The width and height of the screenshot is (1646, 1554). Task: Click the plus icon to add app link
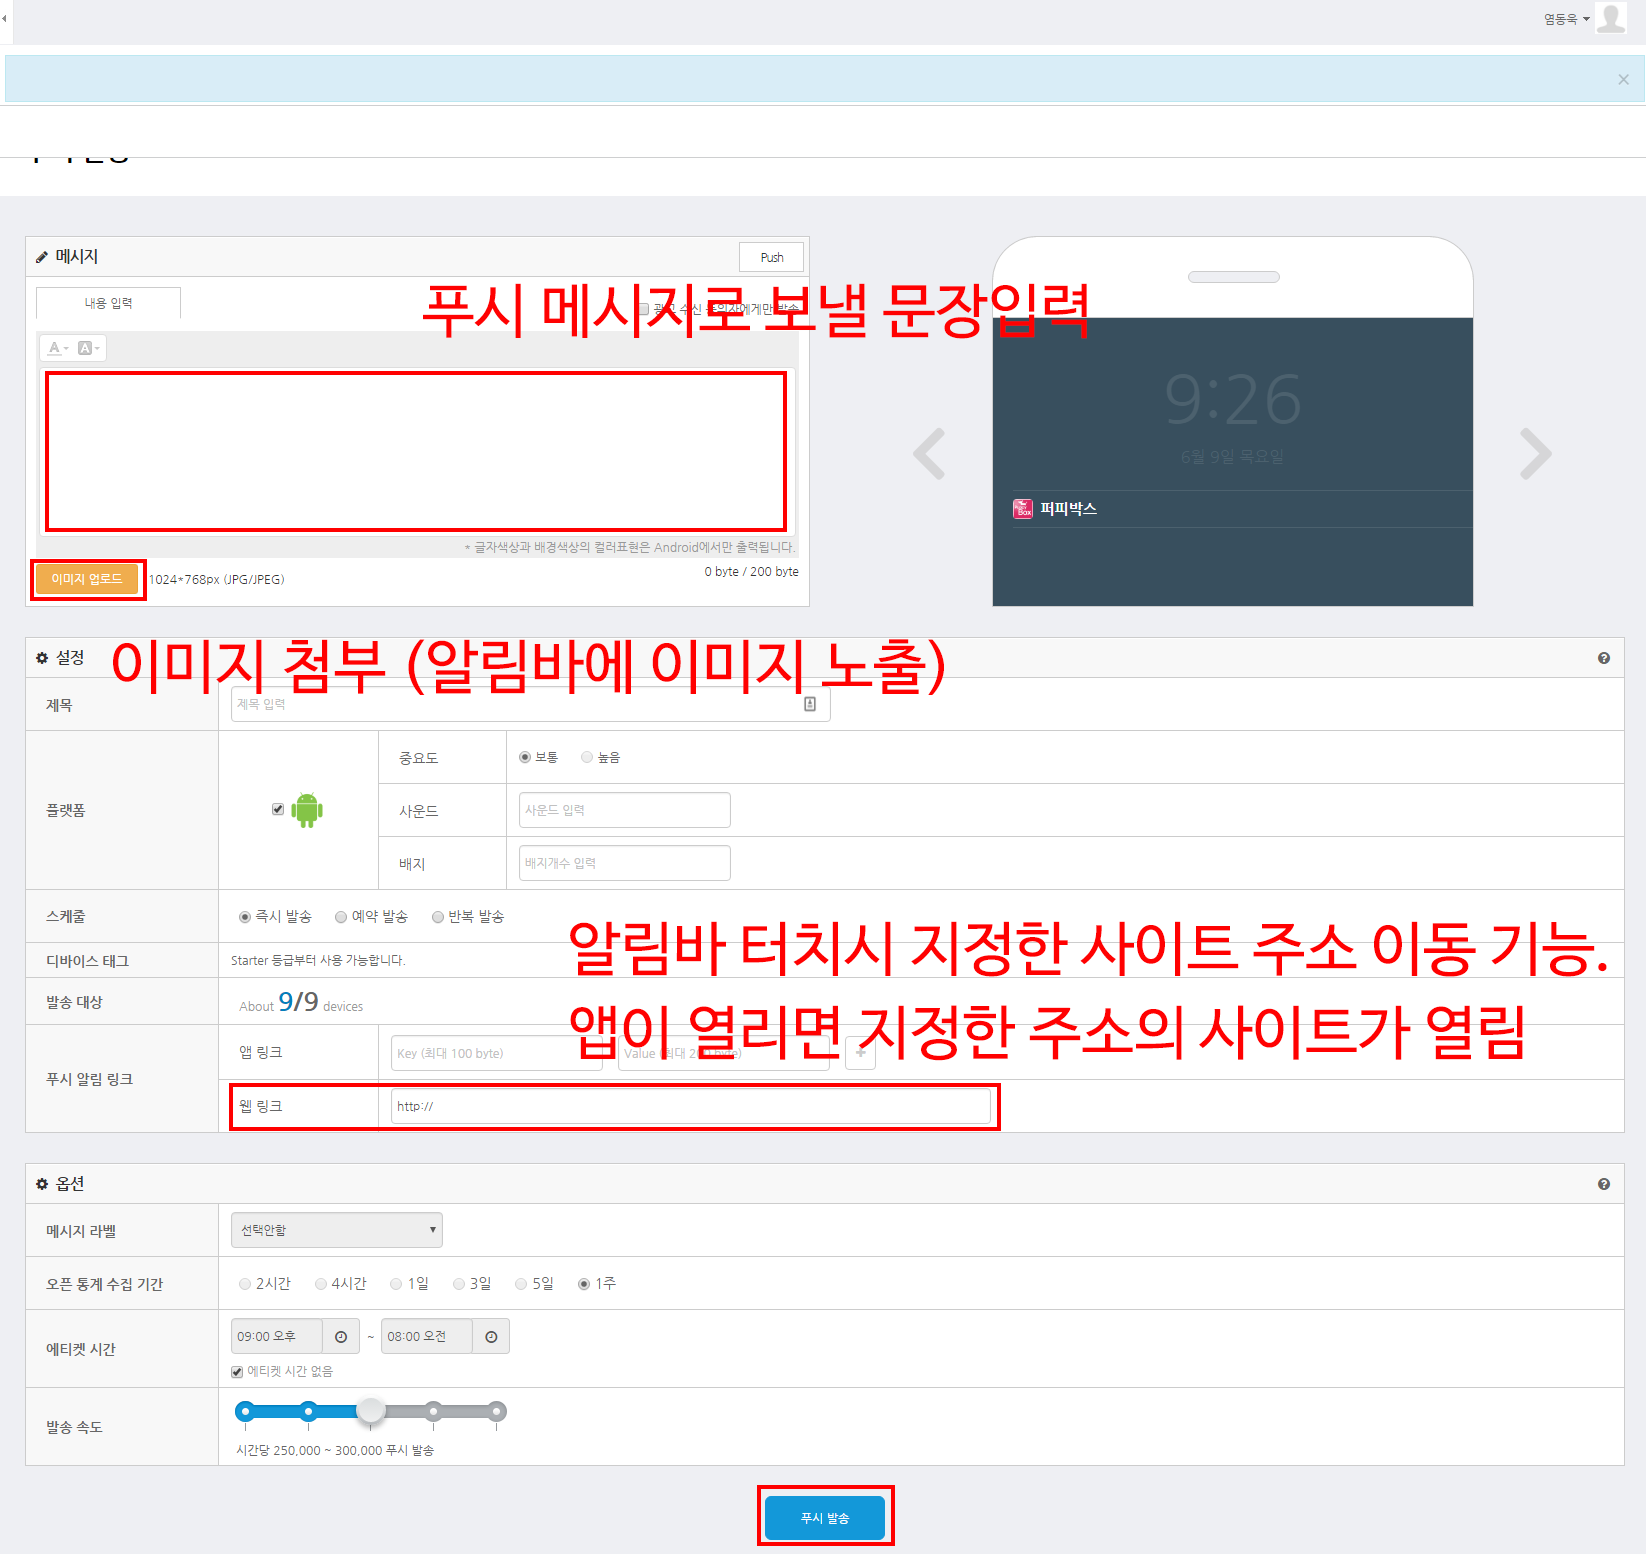click(861, 1053)
